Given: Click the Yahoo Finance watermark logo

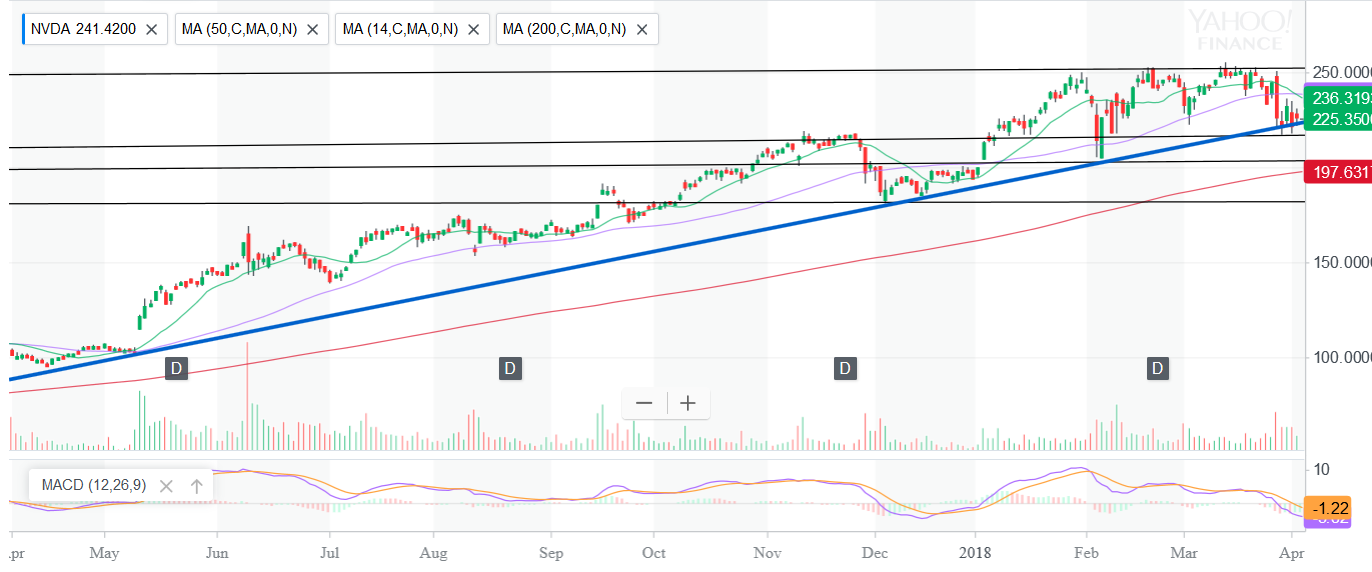Looking at the screenshot, I should click(1239, 30).
